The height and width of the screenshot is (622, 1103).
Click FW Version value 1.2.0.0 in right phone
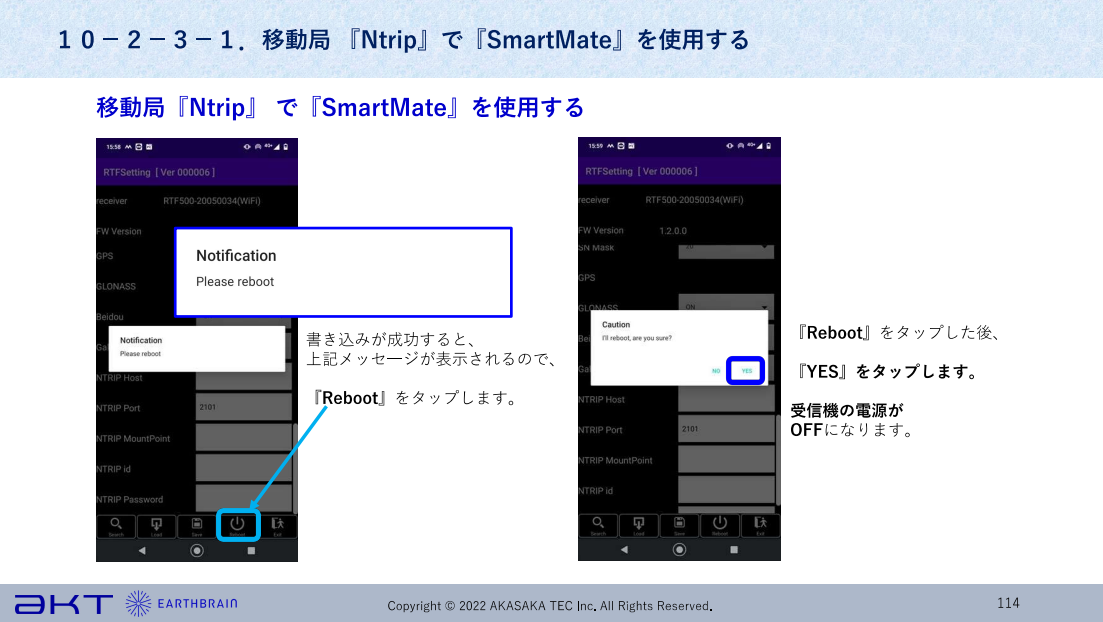[x=673, y=231]
